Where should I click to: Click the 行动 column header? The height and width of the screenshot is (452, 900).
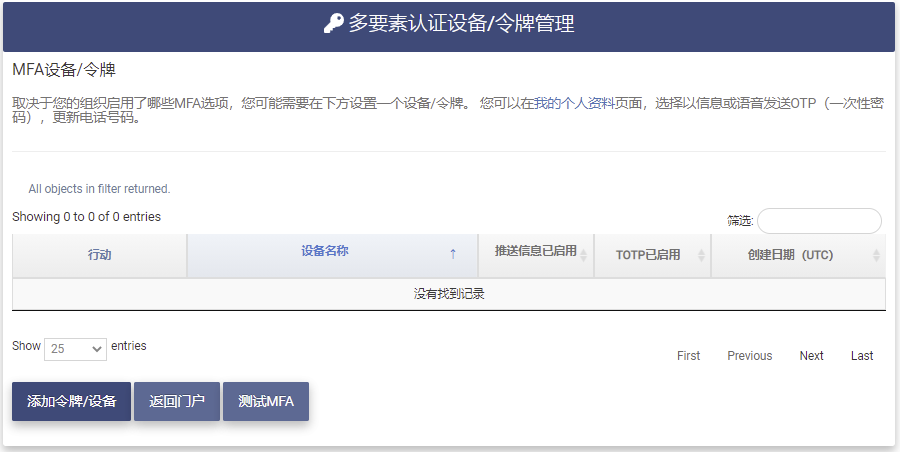(x=99, y=256)
